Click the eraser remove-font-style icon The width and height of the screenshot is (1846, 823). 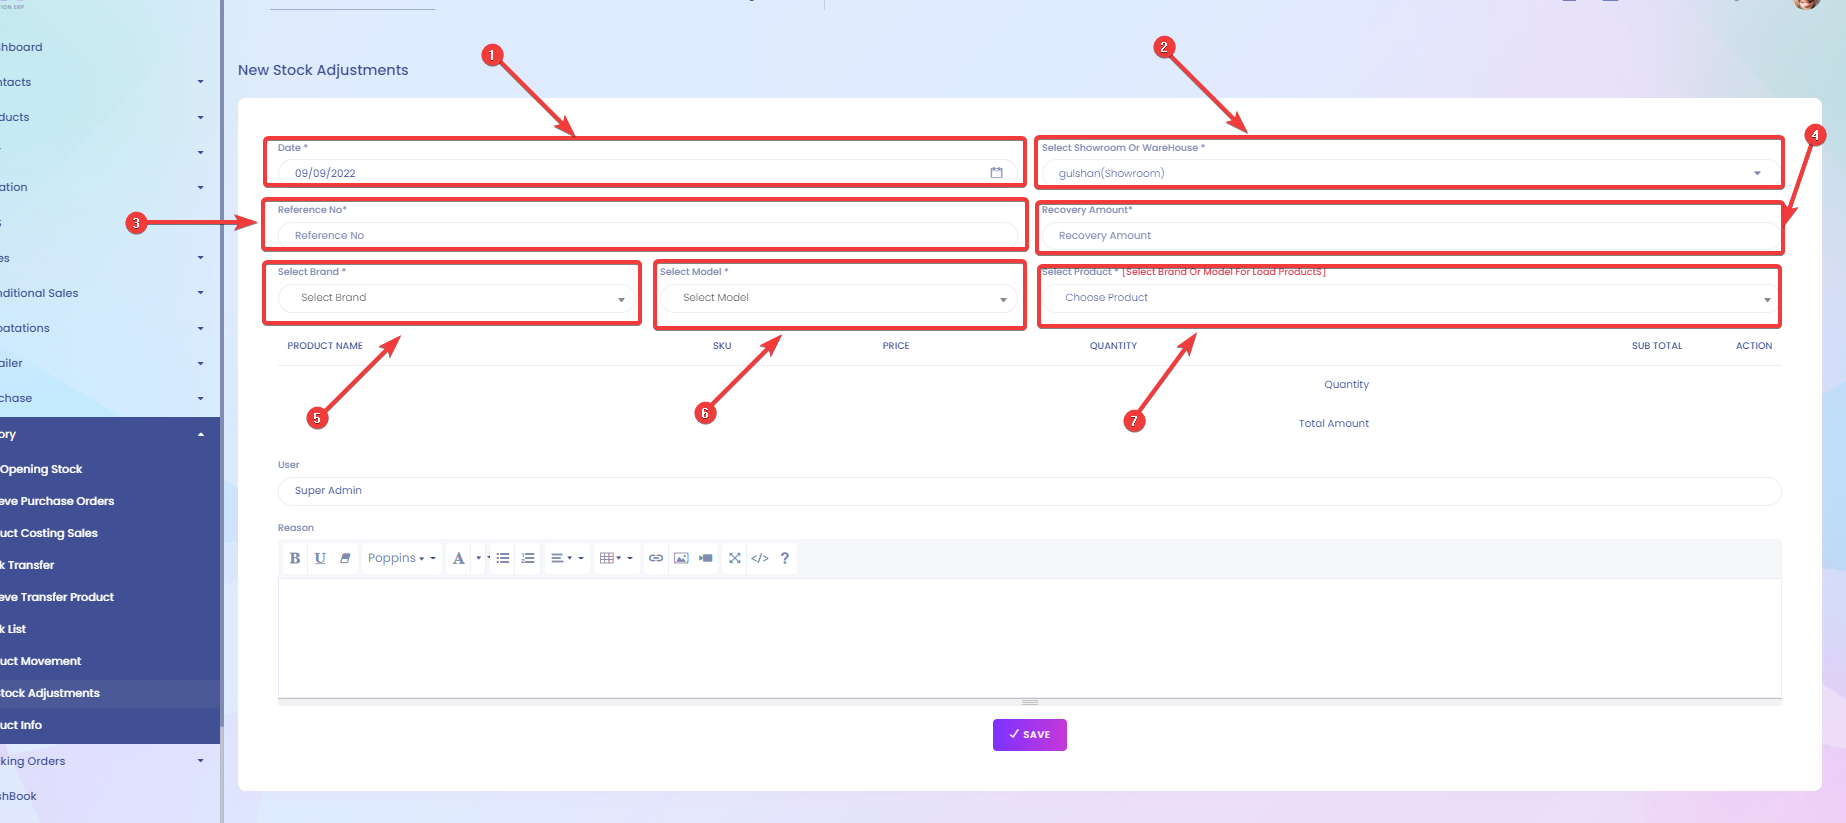tap(345, 558)
